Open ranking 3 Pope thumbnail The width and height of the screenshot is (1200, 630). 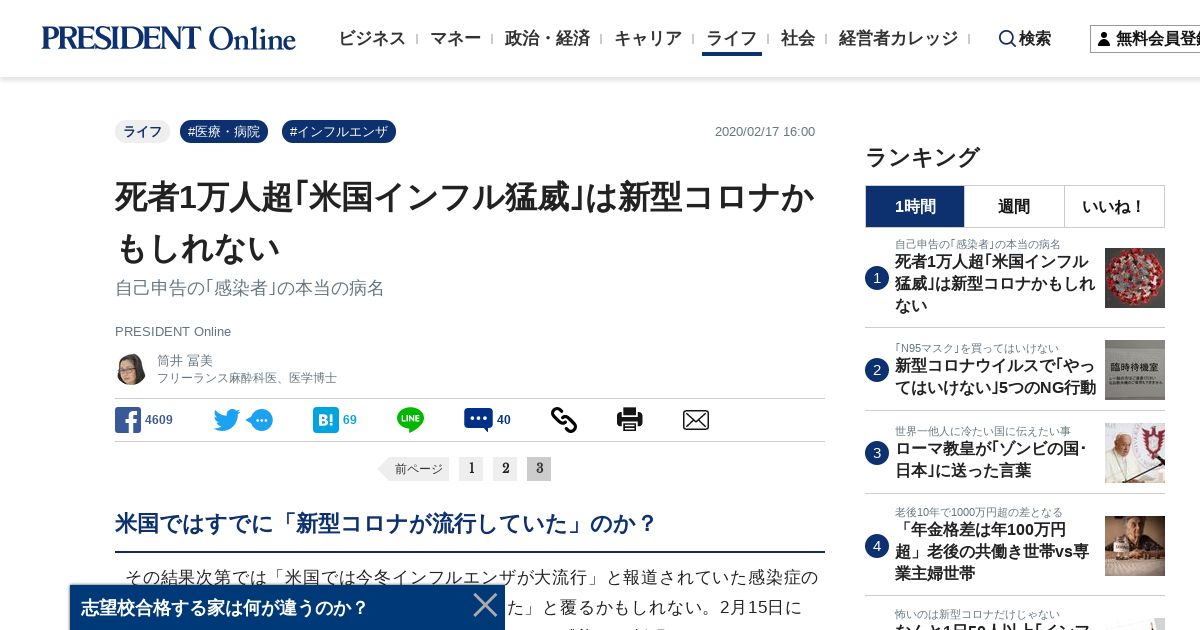[x=1135, y=453]
